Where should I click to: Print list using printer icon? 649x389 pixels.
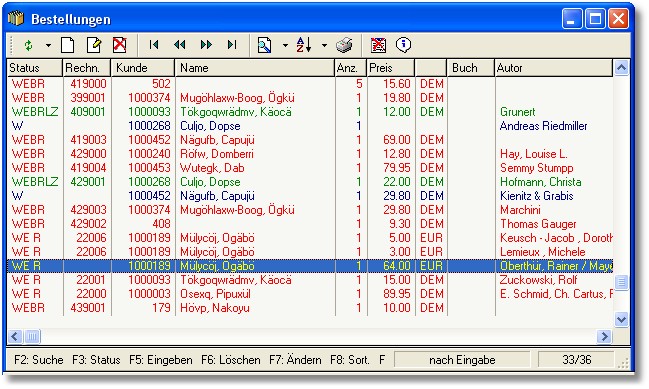coord(344,45)
